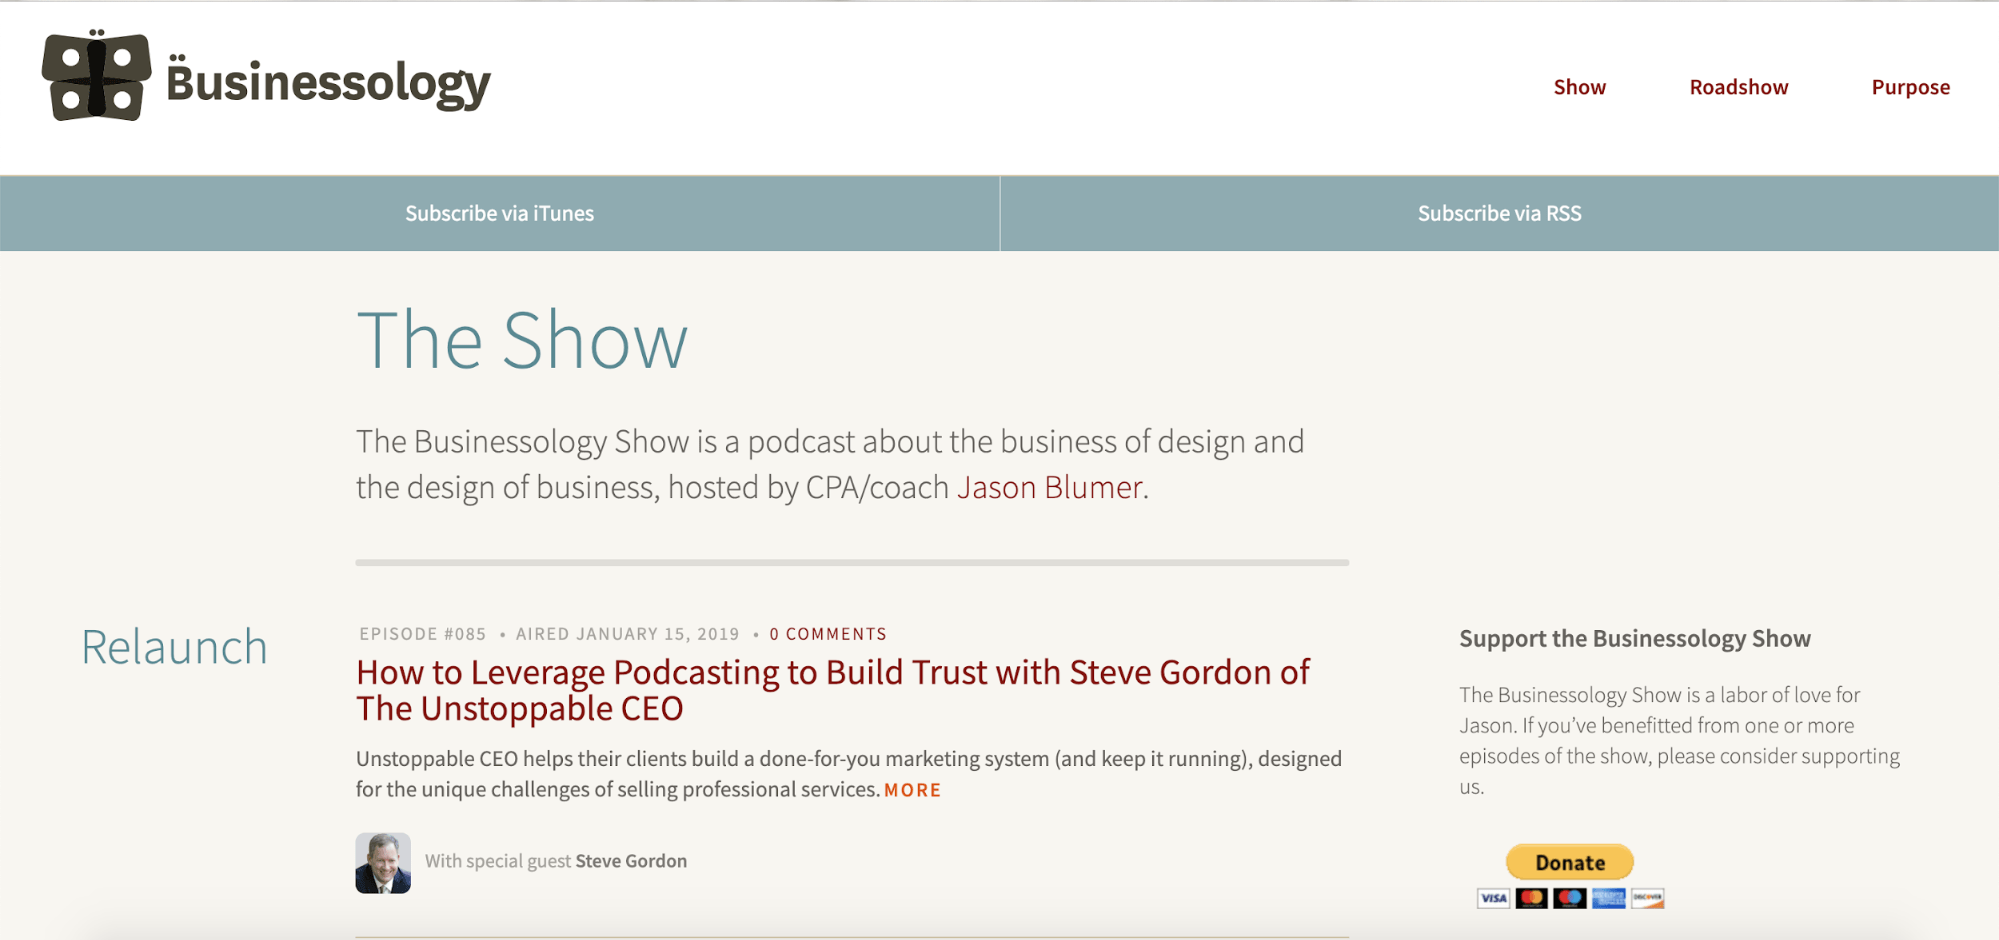Click Subscribe via iTunes
1999x940 pixels.
(499, 213)
